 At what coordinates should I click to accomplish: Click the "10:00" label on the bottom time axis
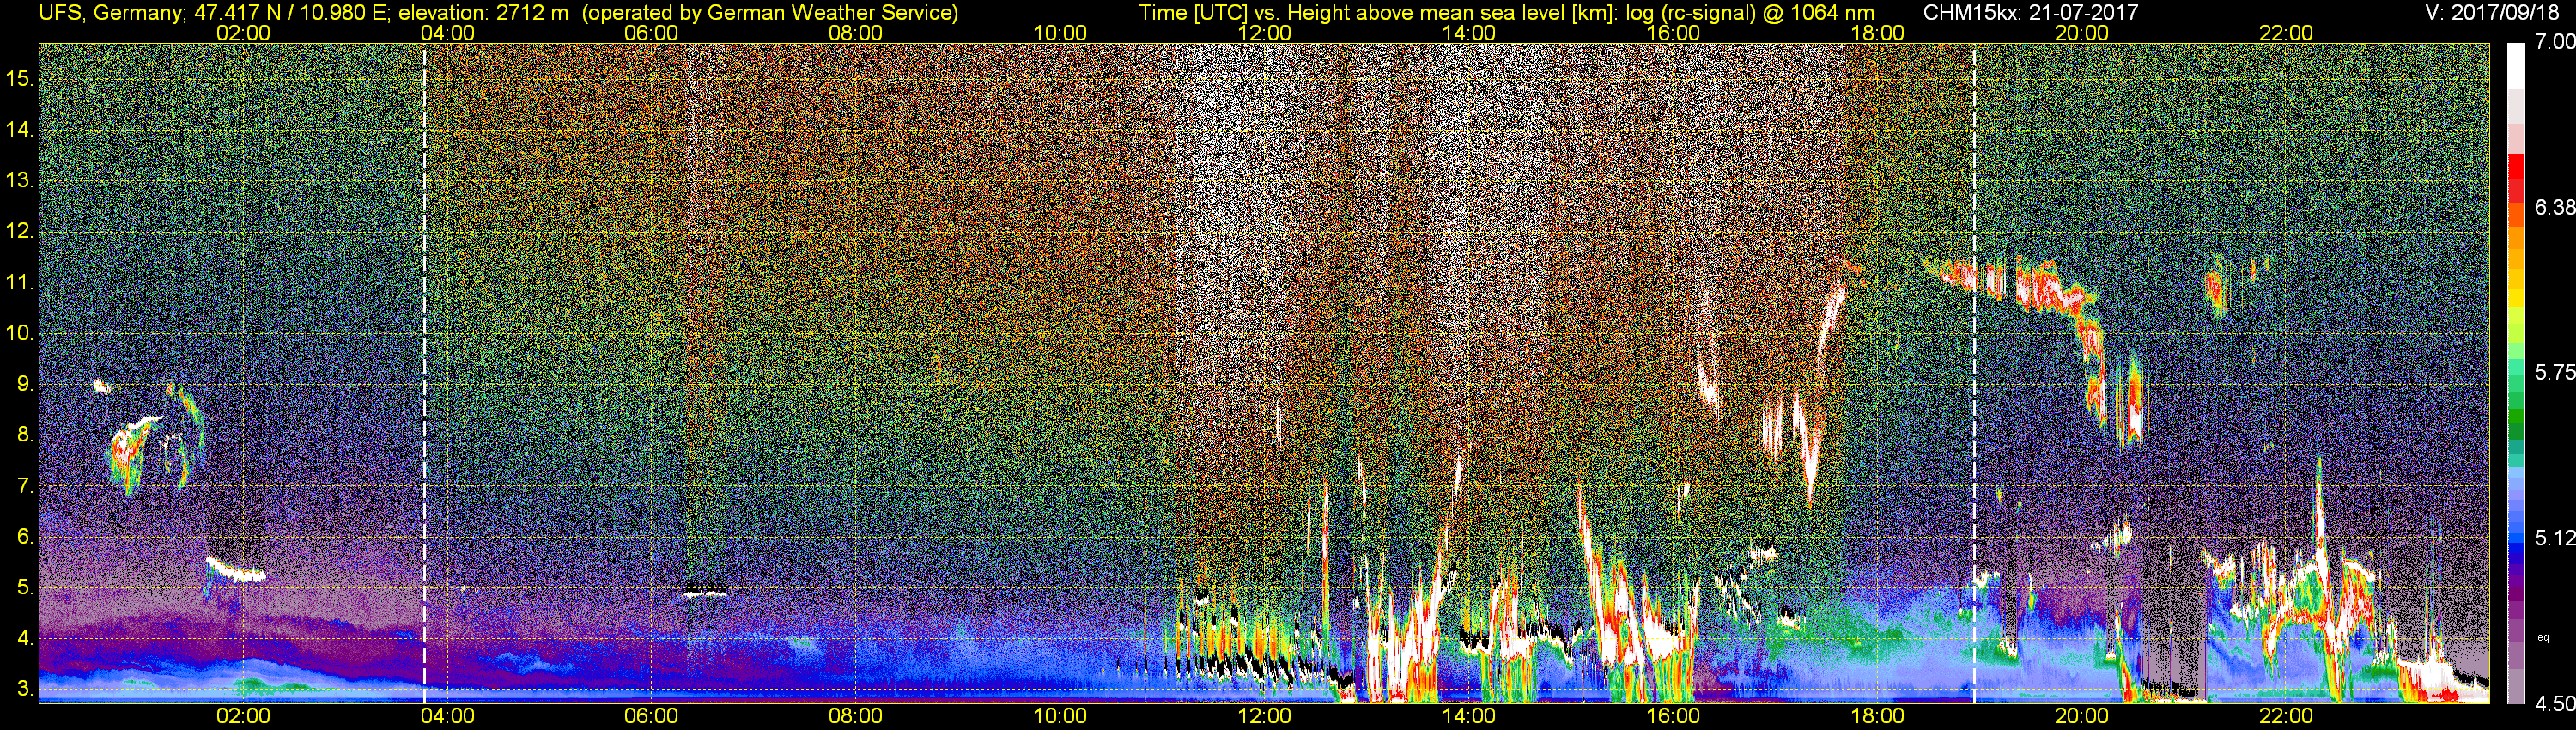pyautogui.click(x=1060, y=716)
